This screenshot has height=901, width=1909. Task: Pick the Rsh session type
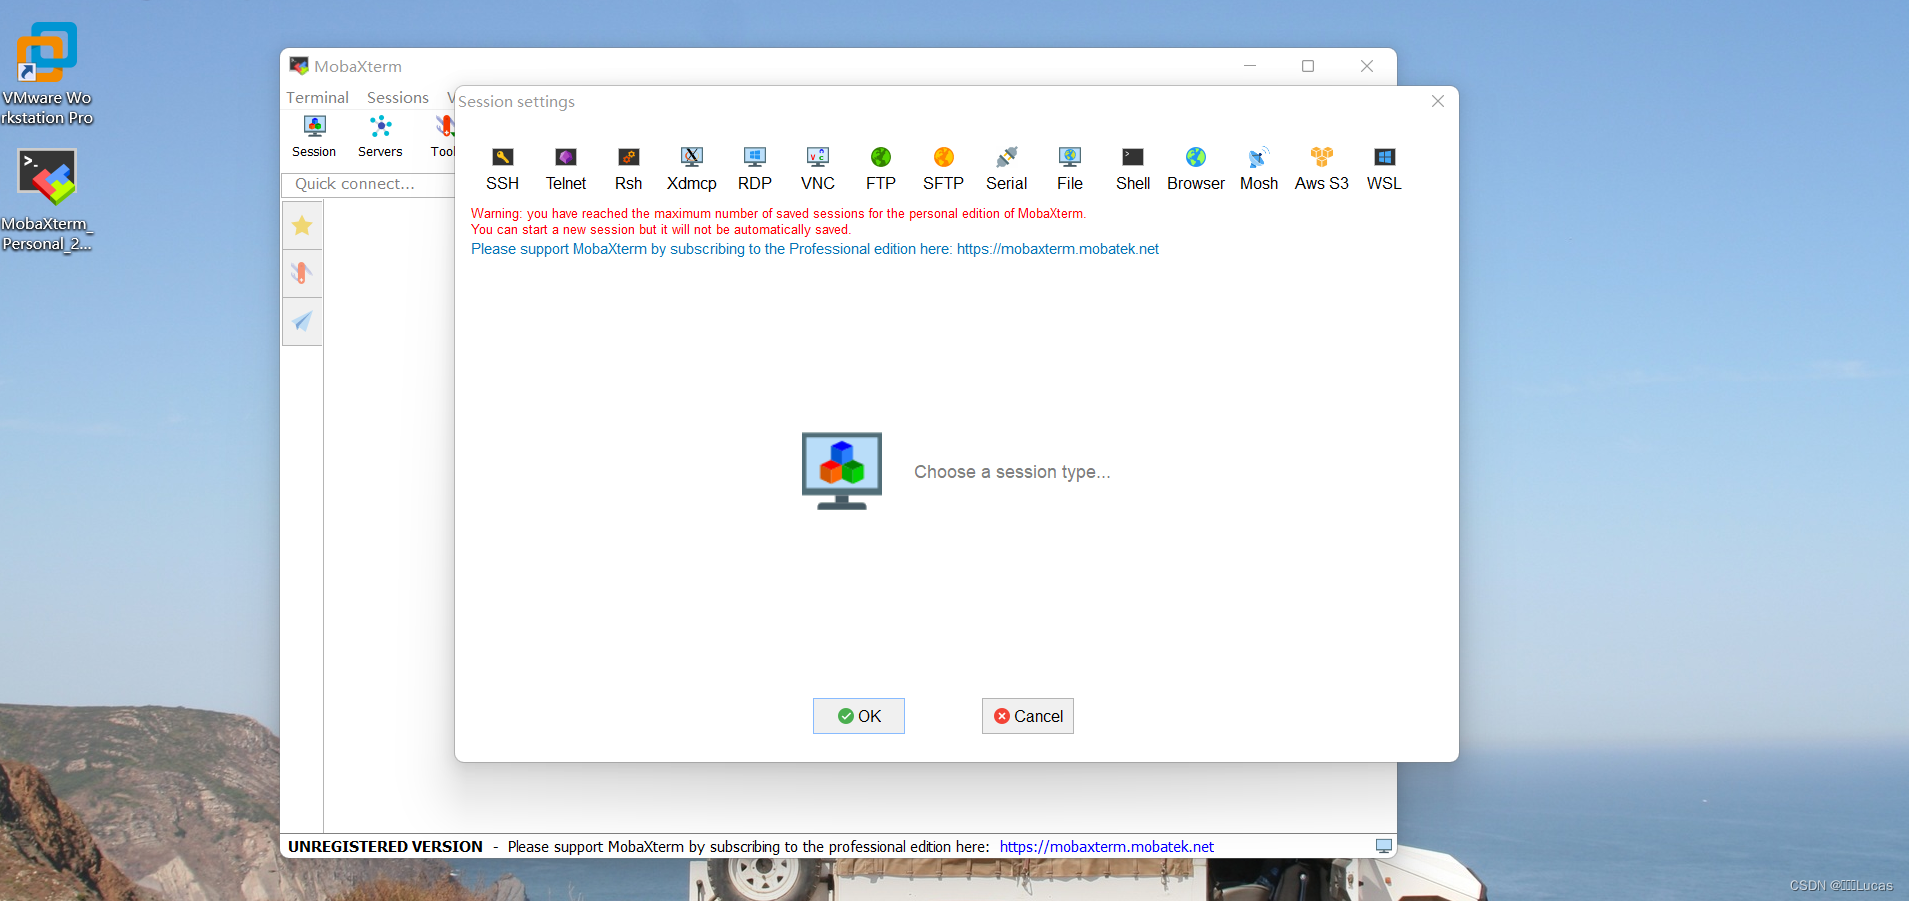628,169
